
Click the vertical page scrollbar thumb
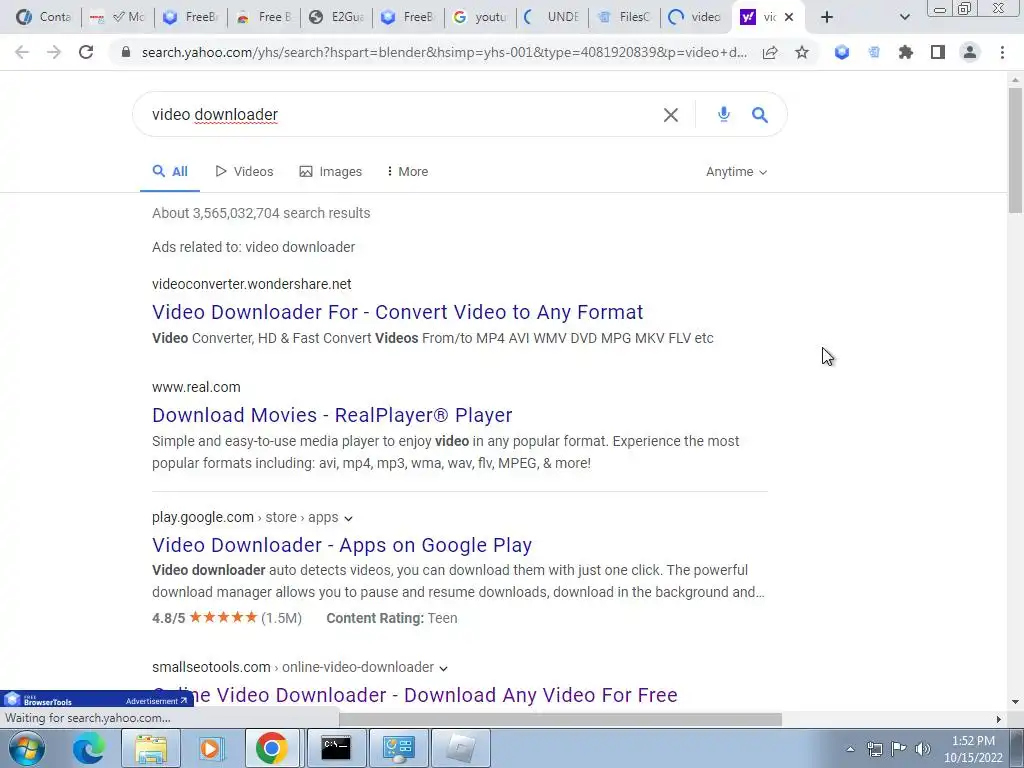1015,150
